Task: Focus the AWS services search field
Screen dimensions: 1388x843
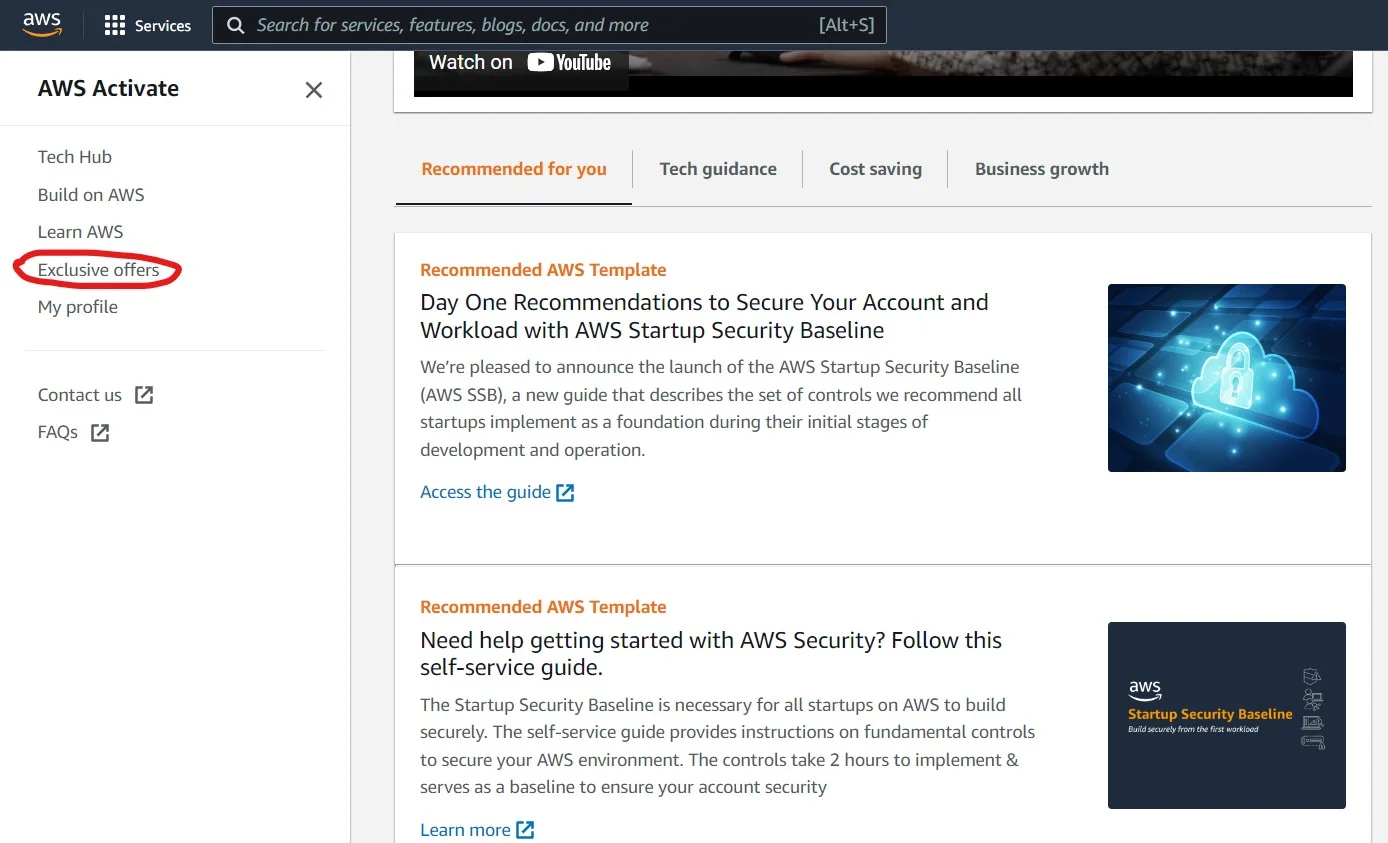Action: [530, 25]
